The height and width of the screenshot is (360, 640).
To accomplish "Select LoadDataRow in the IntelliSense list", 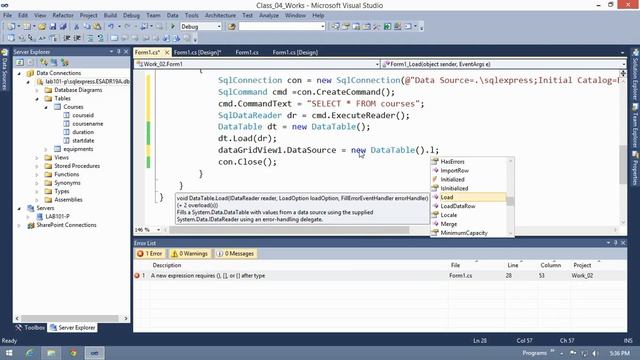I will pyautogui.click(x=469, y=206).
